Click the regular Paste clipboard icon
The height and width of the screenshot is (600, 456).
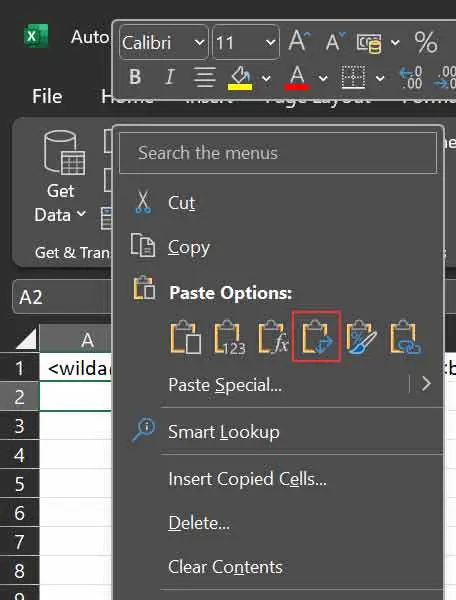pos(185,337)
